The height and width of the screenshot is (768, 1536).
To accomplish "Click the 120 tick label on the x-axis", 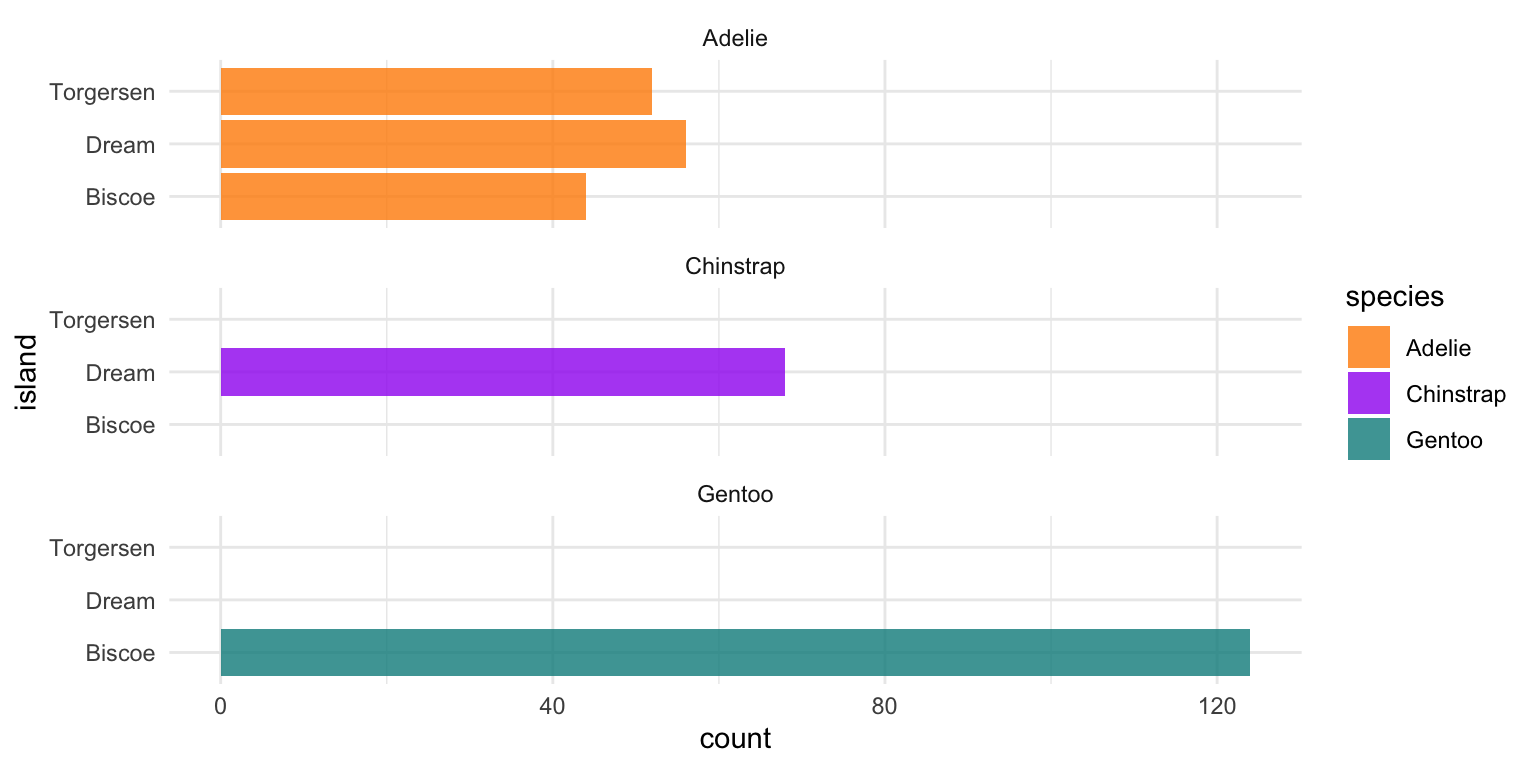I will 1217,705.
